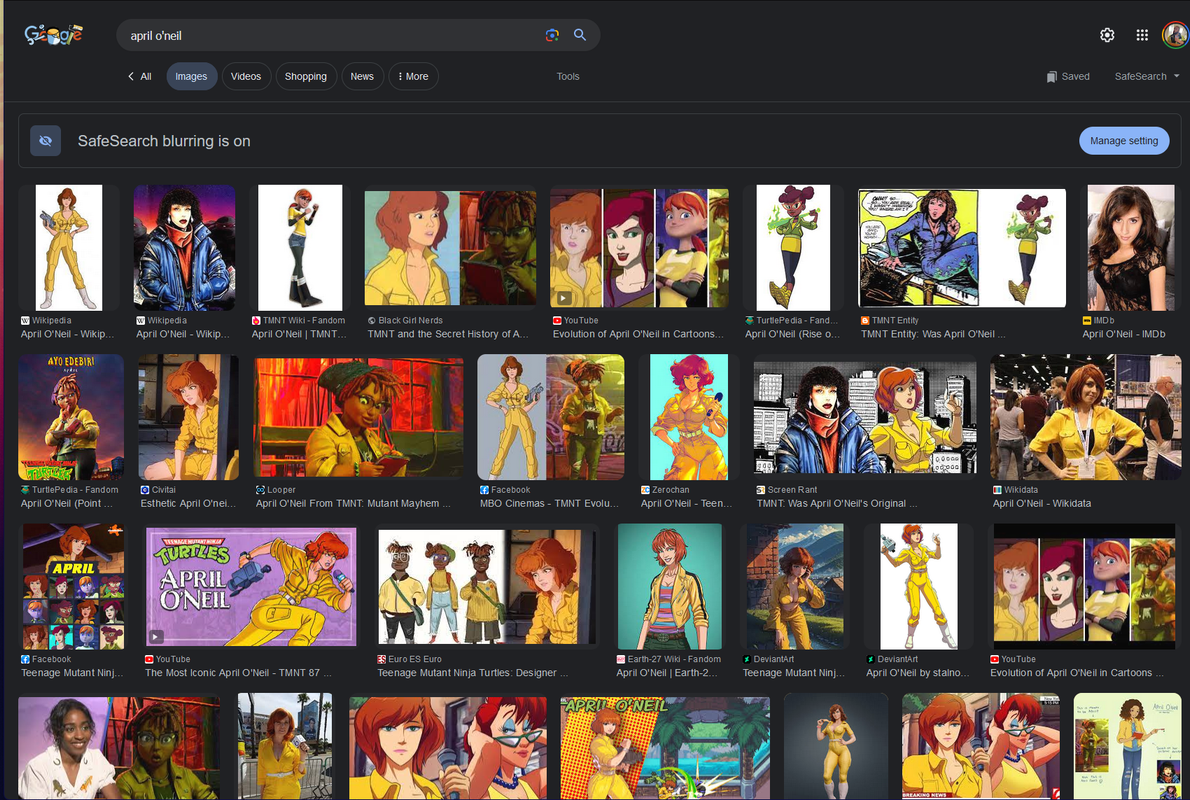Click video play badge on Evolution thumbnail
Image resolution: width=1190 pixels, height=800 pixels.
click(x=563, y=298)
